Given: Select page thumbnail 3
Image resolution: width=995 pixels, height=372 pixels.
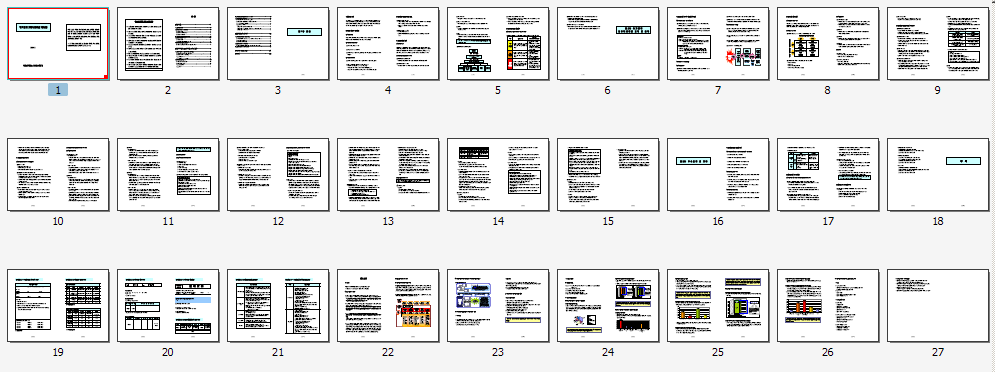Looking at the screenshot, I should click(x=278, y=44).
